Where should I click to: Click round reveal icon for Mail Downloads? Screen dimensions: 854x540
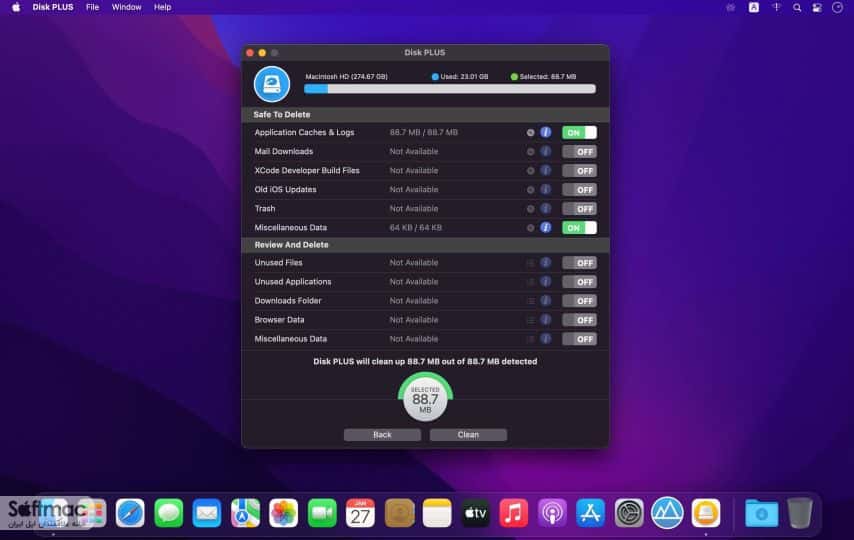tap(530, 151)
